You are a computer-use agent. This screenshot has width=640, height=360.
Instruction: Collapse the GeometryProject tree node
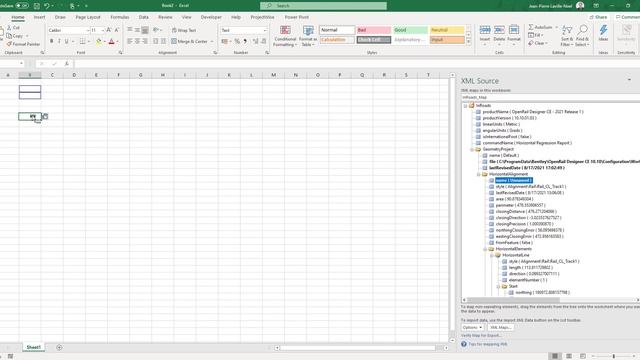coord(472,149)
